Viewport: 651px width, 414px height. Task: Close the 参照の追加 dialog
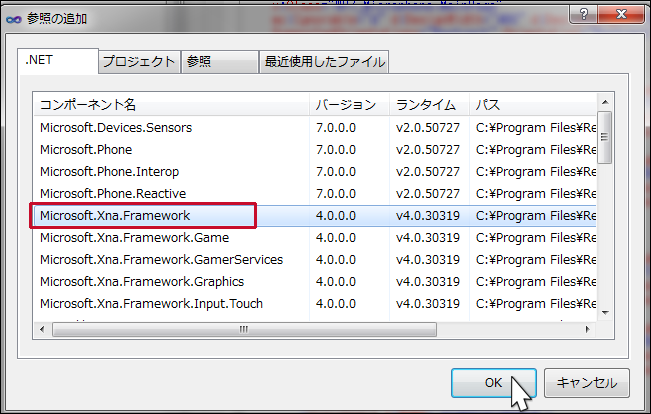pyautogui.click(x=622, y=15)
